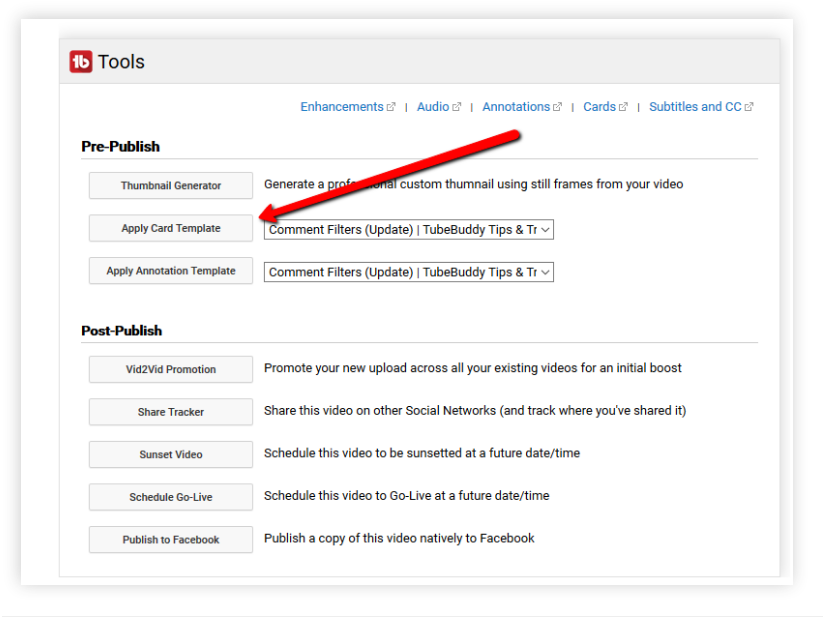Open the Annotations link
This screenshot has height=619, width=823.
pos(515,106)
